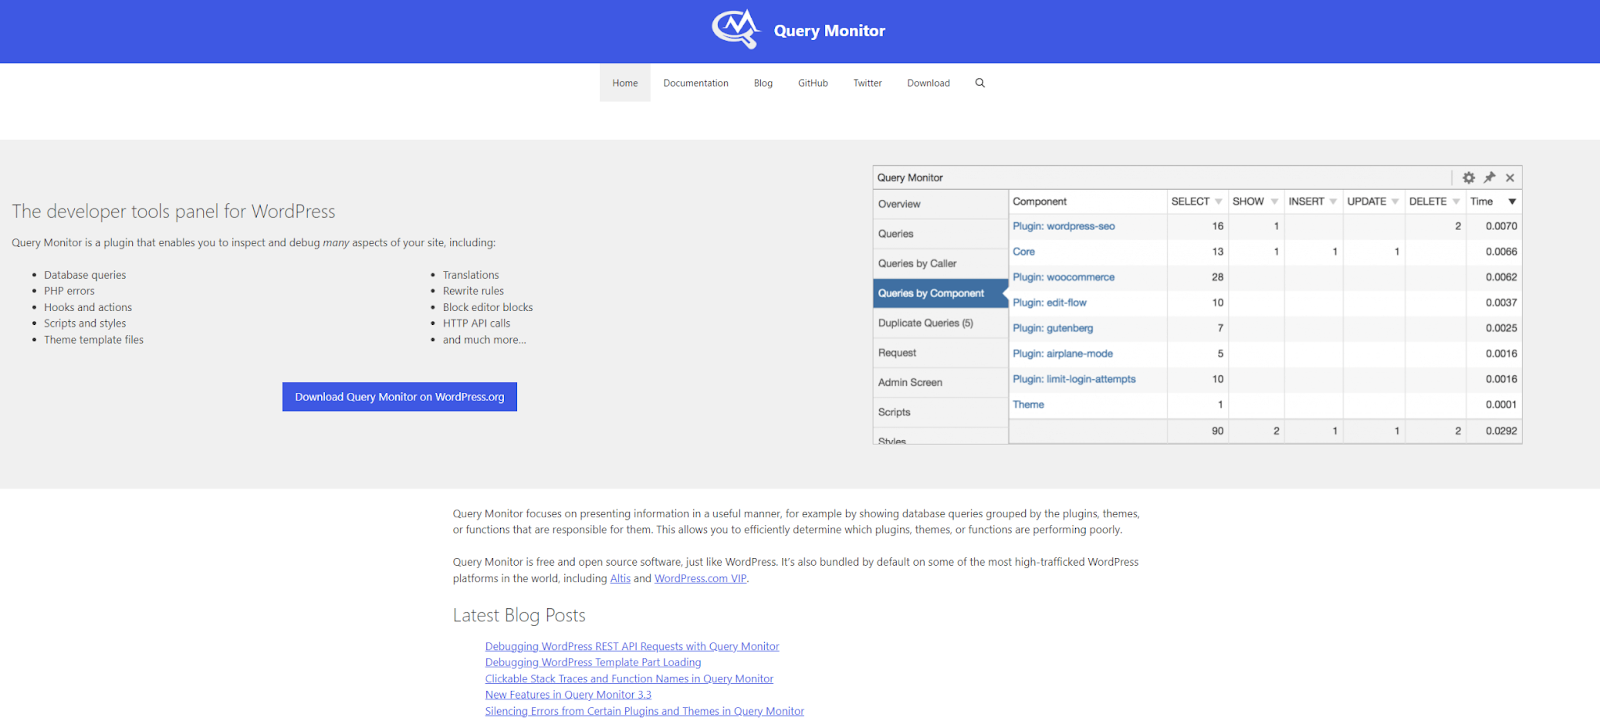This screenshot has width=1600, height=726.
Task: Open Debugging WordPress REST API Requests post
Action: click(x=632, y=647)
